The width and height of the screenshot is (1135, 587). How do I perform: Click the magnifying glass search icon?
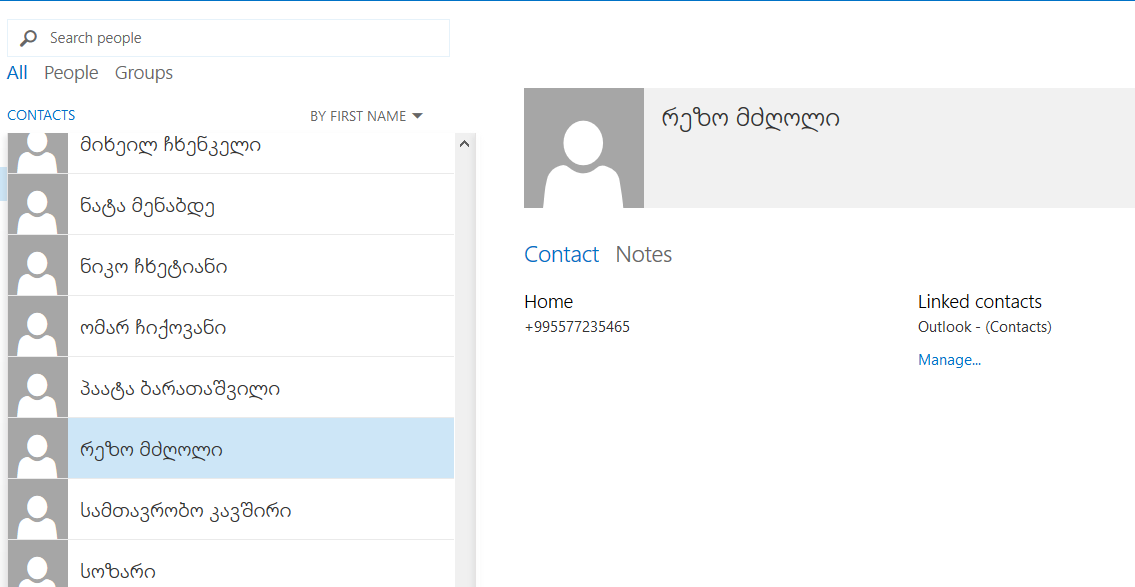click(29, 38)
